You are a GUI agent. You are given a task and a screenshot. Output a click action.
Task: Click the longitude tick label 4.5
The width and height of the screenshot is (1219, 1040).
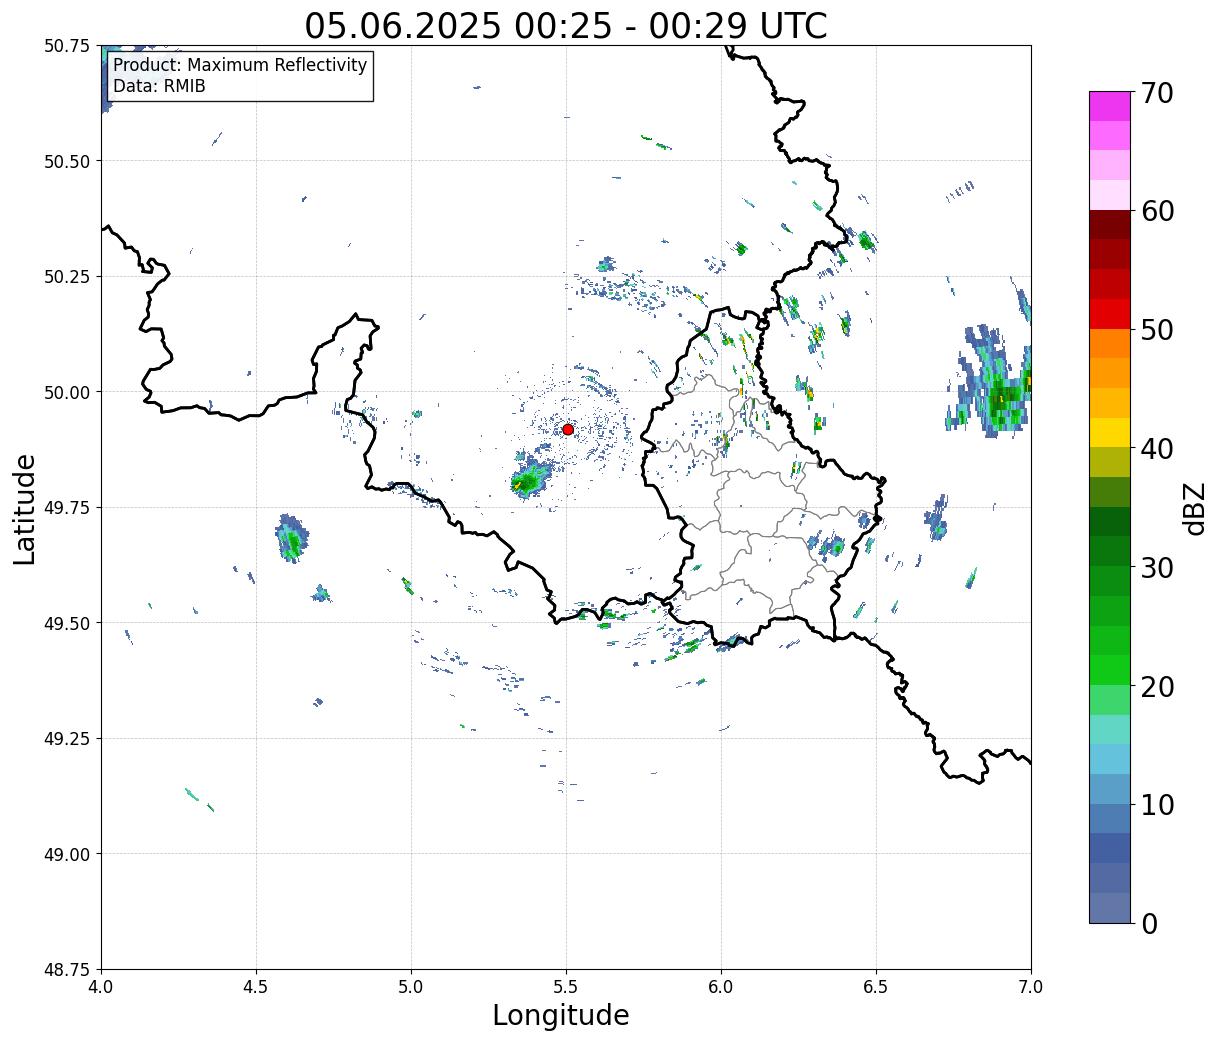[x=256, y=986]
